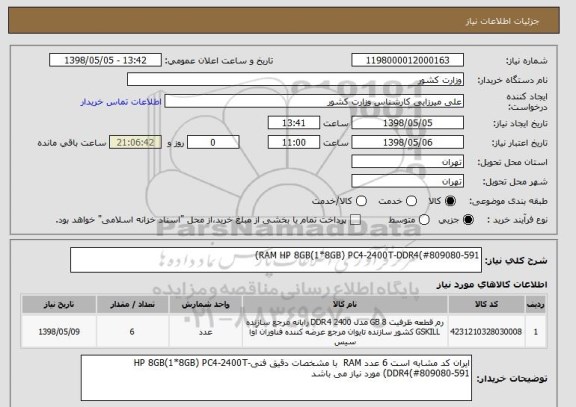This screenshot has height=407, width=576.
Task: Click the 11:00 validity time field
Action: coord(294,142)
